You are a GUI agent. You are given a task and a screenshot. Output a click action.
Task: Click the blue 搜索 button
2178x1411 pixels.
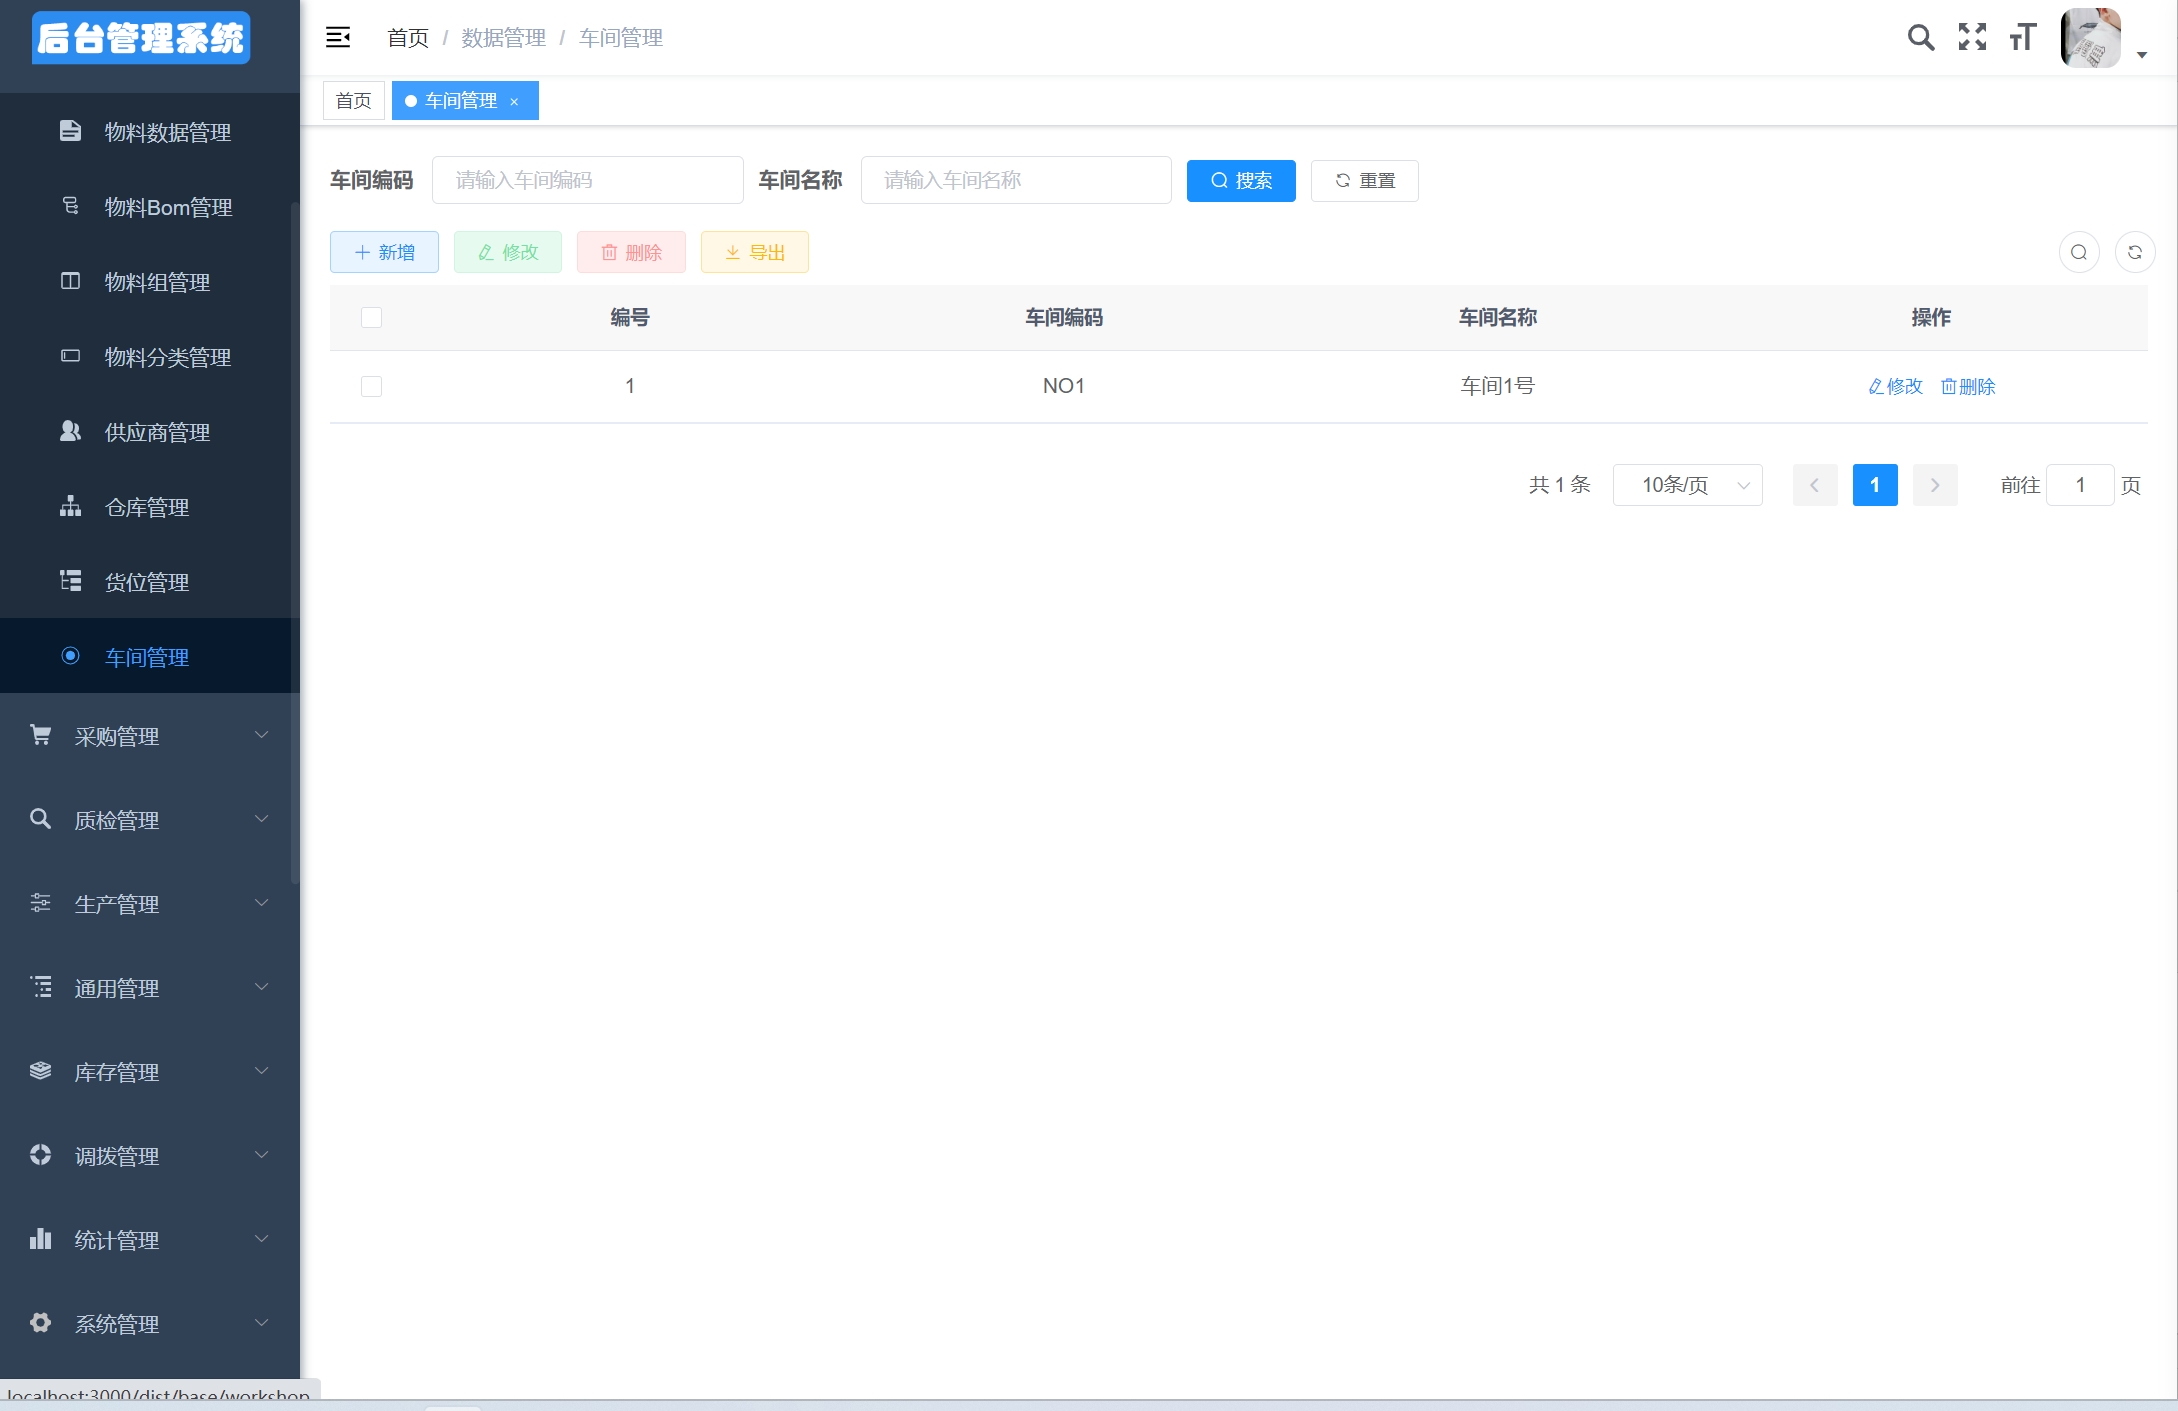tap(1240, 181)
